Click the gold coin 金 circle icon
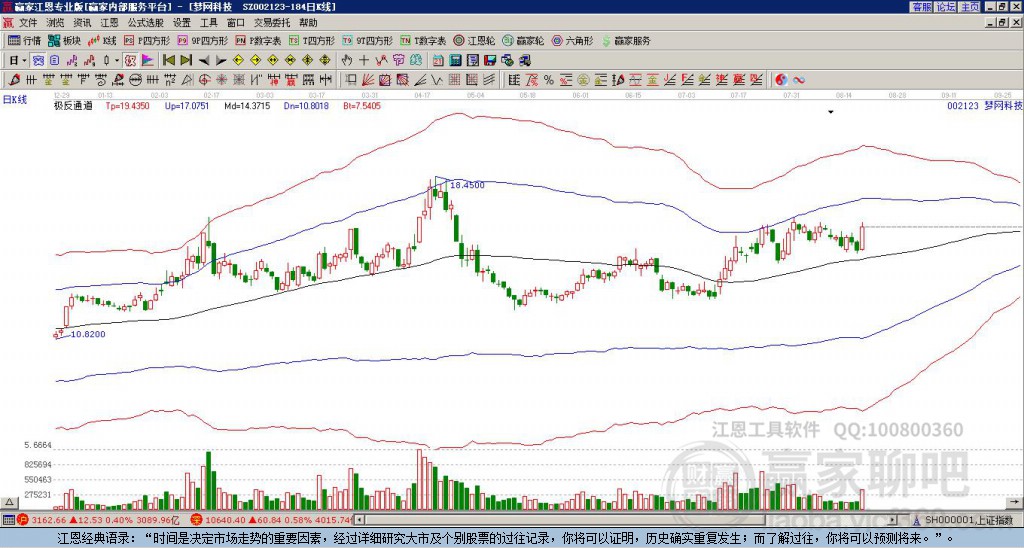1024x548 pixels. click(583, 80)
